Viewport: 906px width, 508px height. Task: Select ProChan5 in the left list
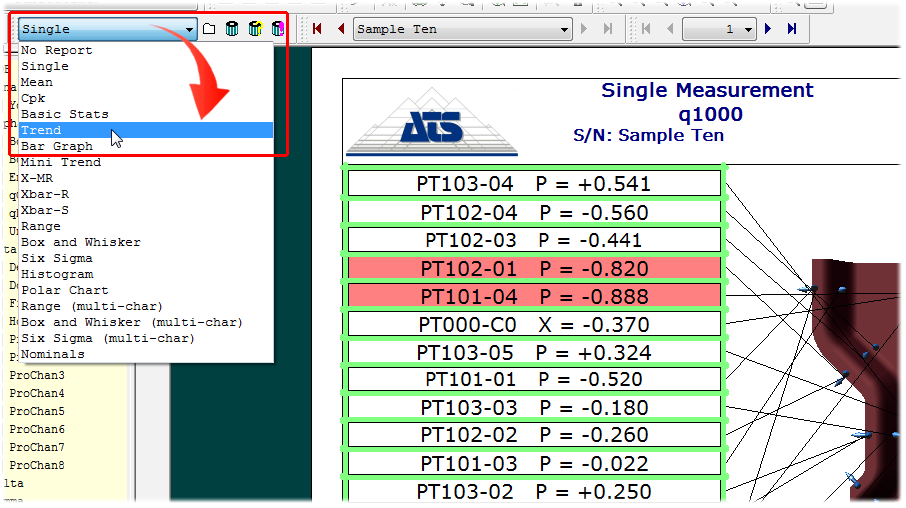tap(37, 411)
